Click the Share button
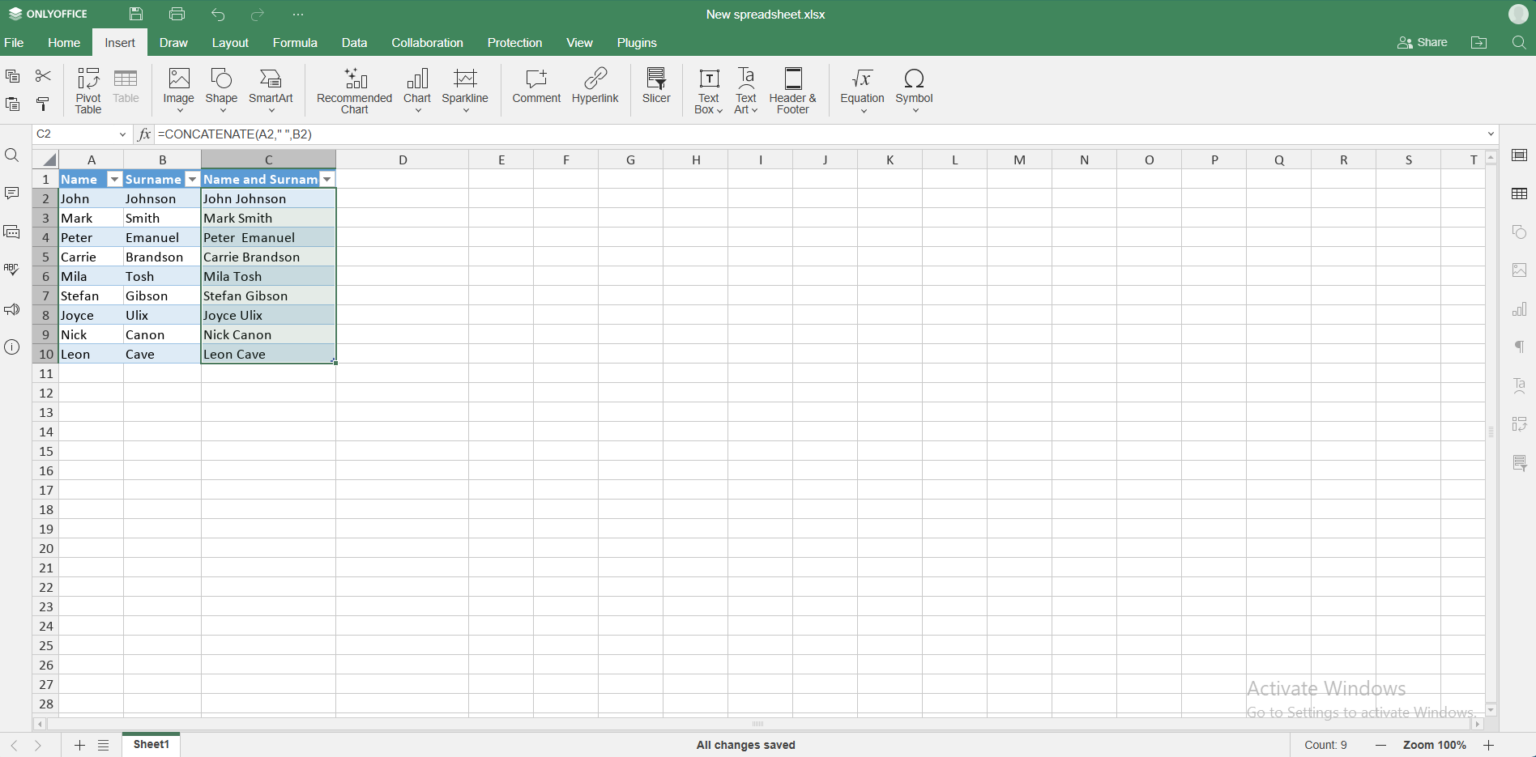The width and height of the screenshot is (1536, 757). point(1422,42)
